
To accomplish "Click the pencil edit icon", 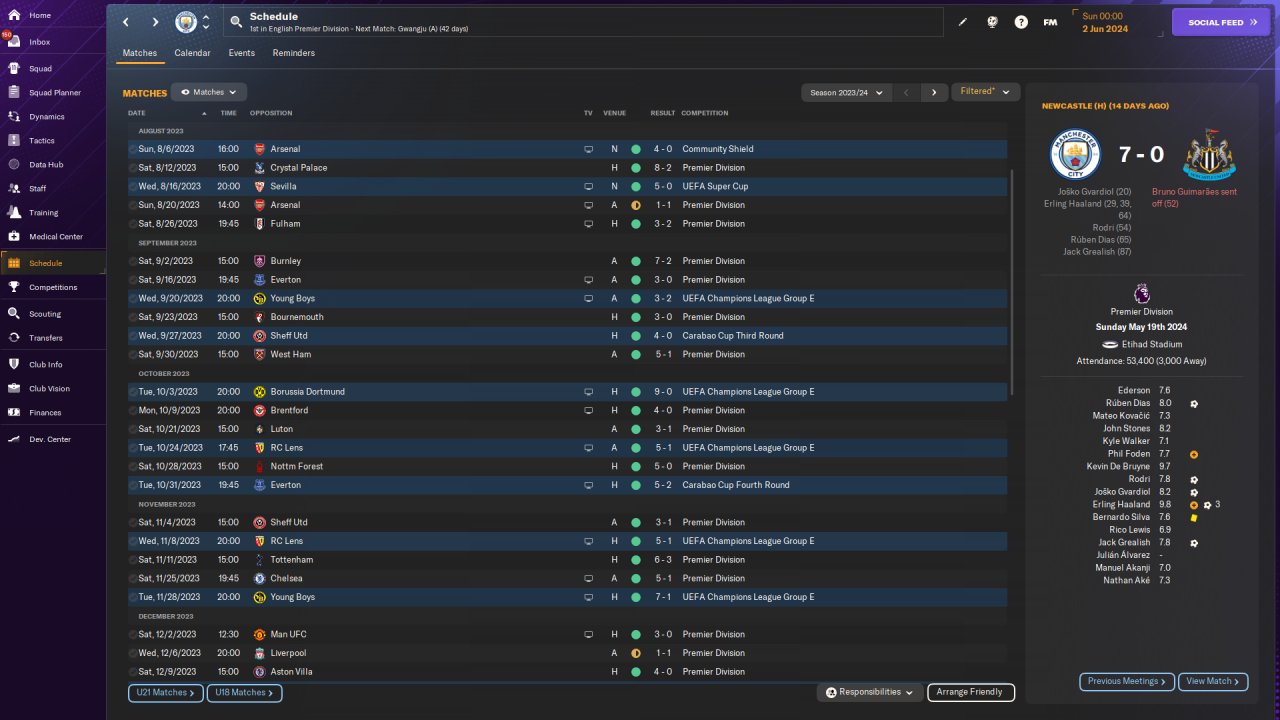I will (963, 22).
